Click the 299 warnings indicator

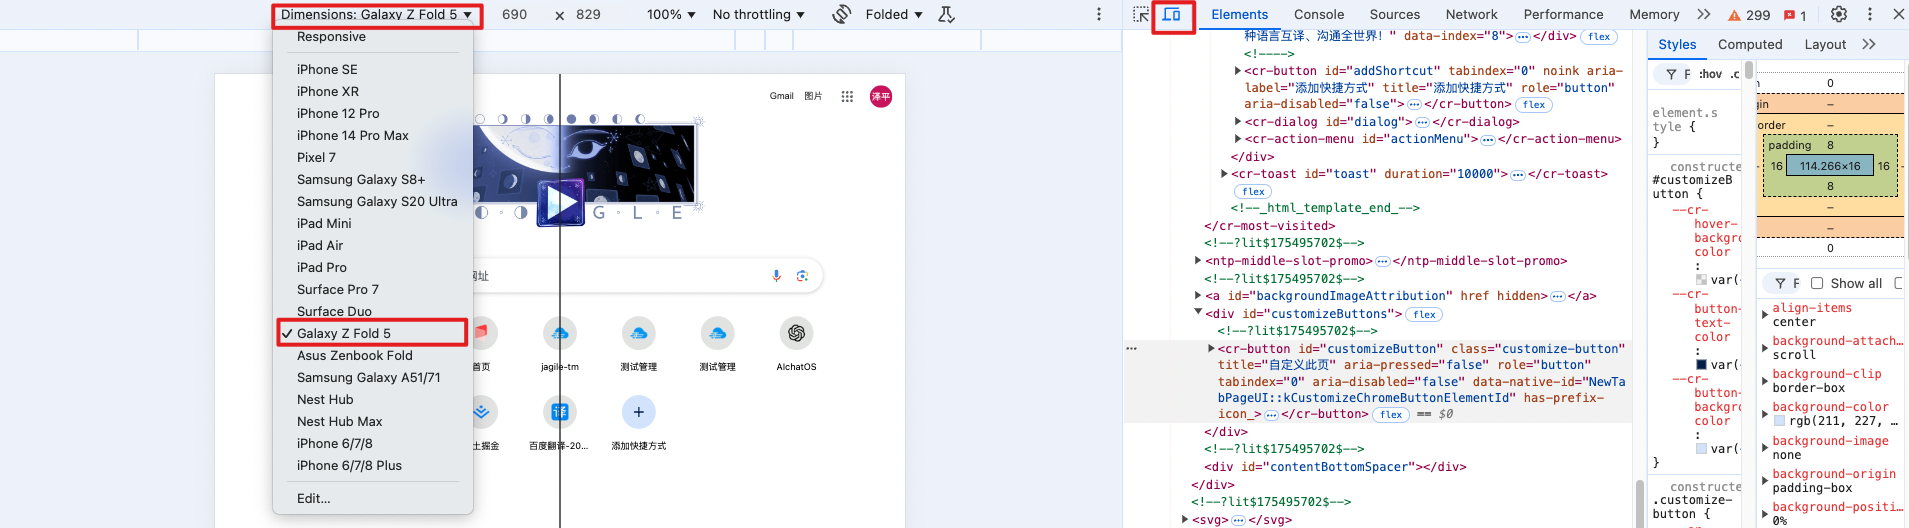pos(1749,15)
